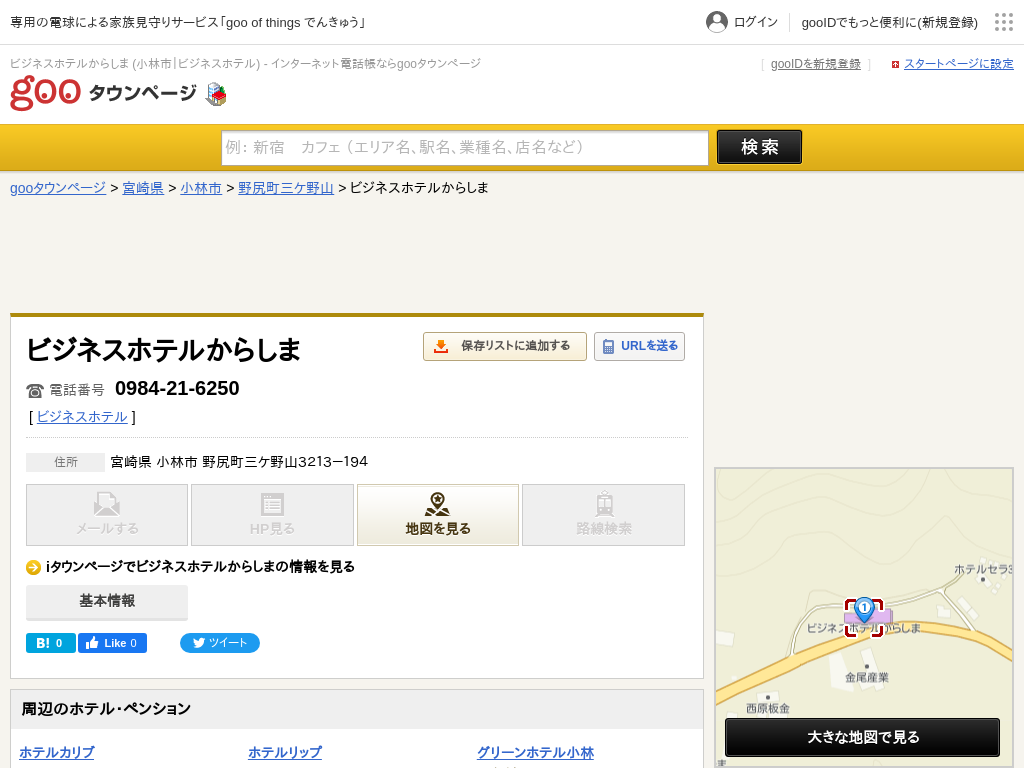Open 宮崎県 breadcrumb link
1024x768 pixels.
[143, 188]
